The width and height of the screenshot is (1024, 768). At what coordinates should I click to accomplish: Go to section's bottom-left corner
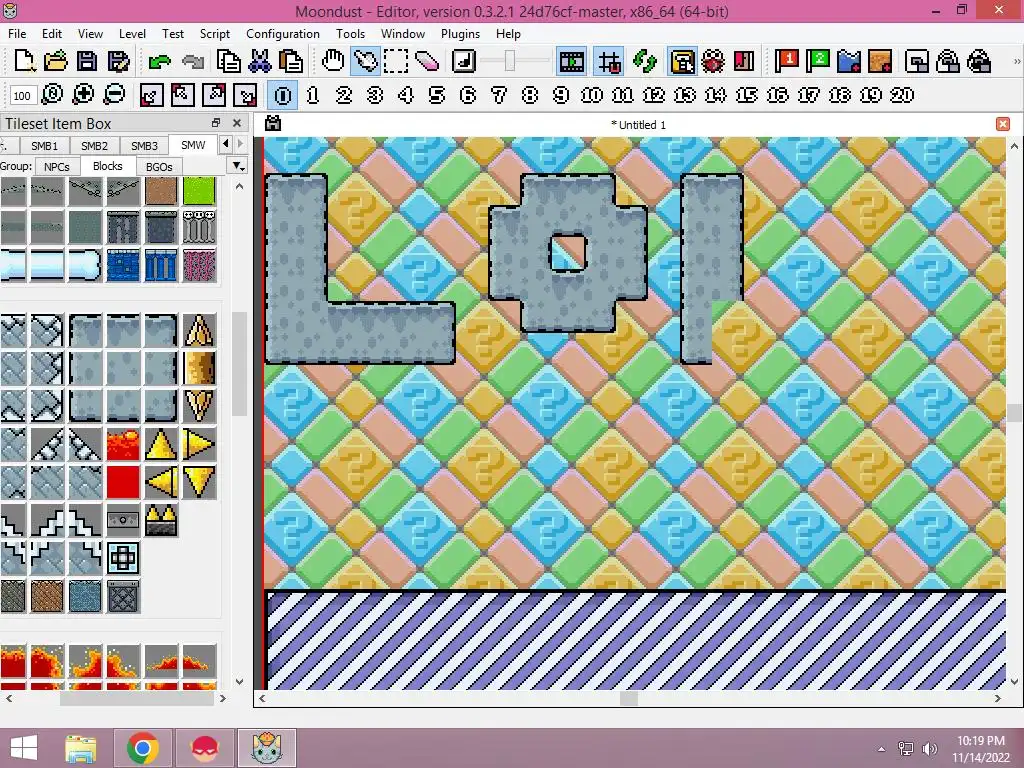click(152, 95)
